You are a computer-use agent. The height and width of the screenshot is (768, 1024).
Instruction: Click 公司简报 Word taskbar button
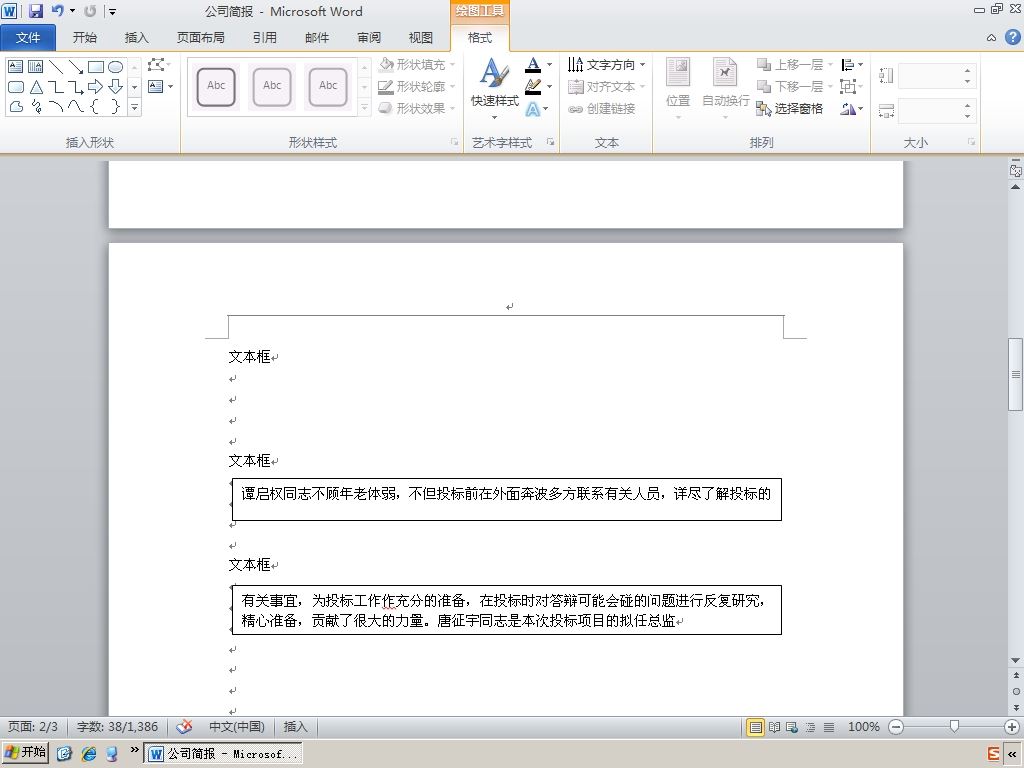click(223, 753)
